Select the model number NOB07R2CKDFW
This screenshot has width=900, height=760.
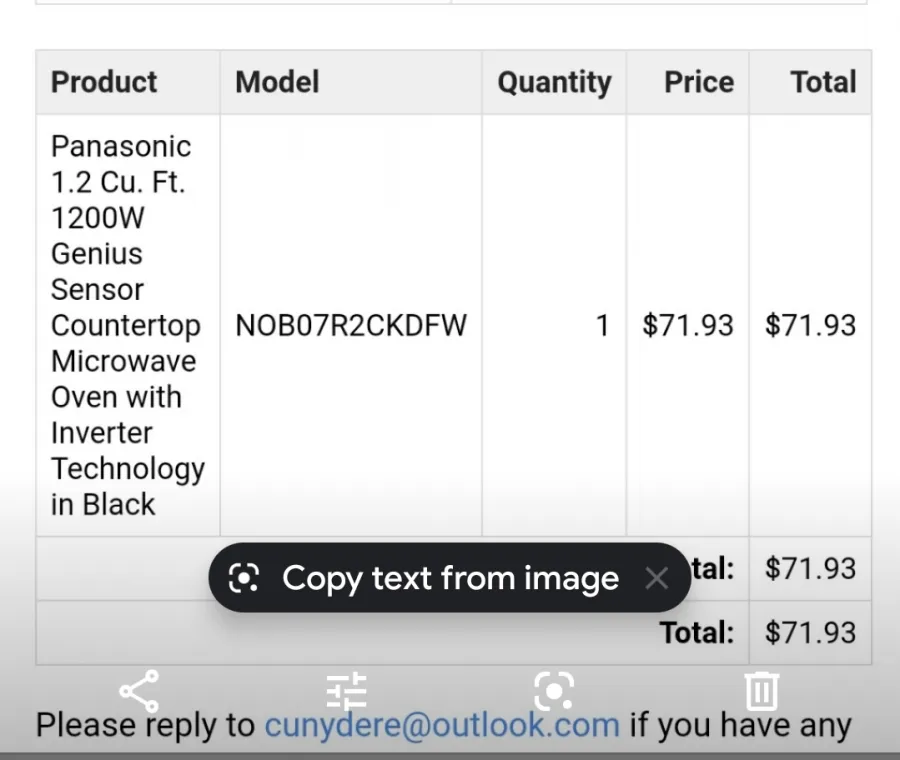(351, 325)
